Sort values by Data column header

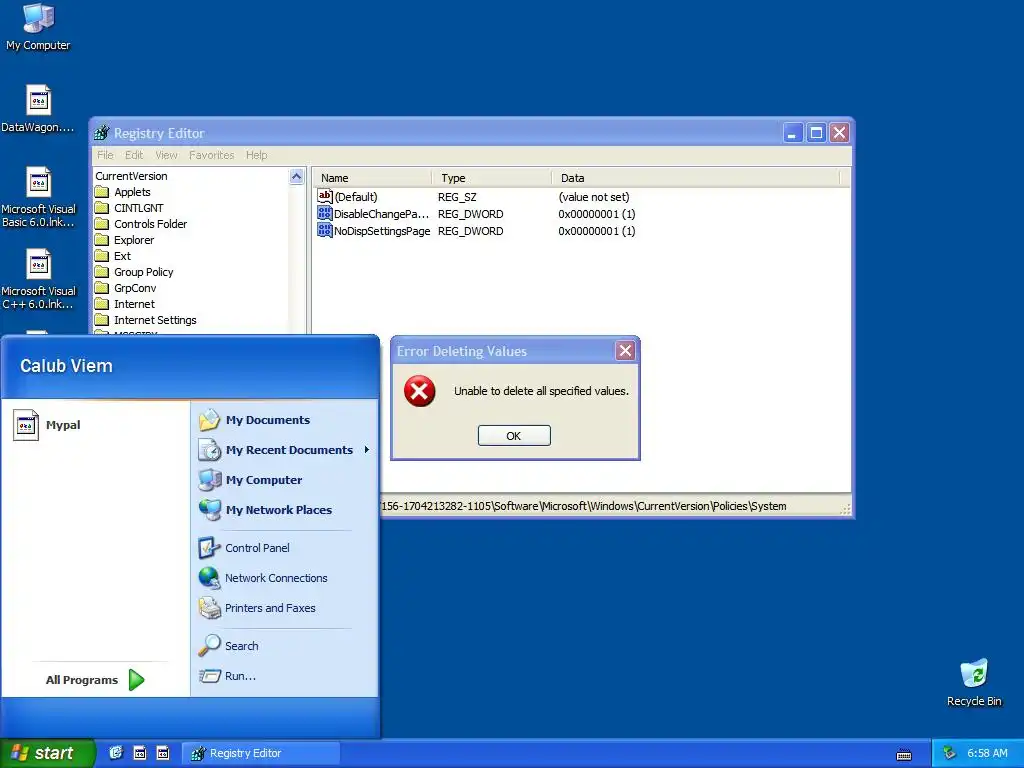point(696,178)
